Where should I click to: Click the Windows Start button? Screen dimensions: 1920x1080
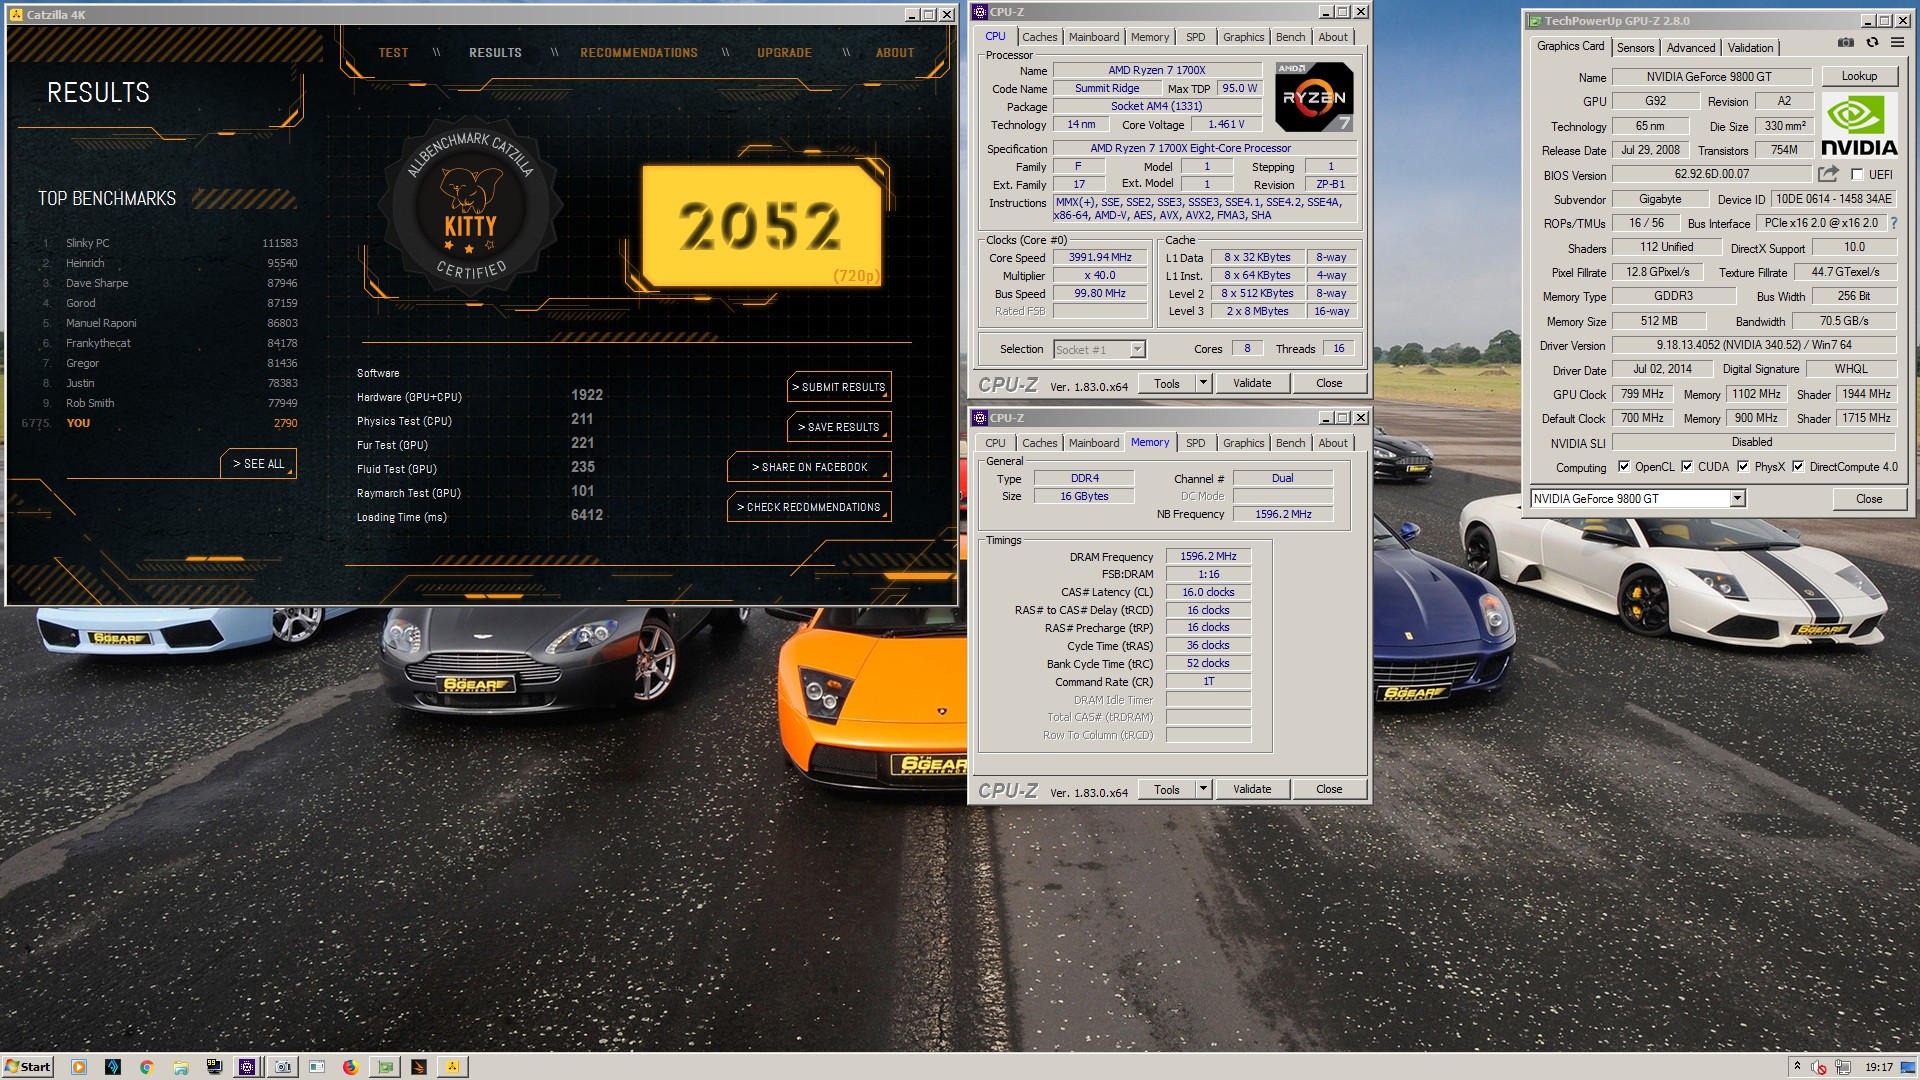(x=27, y=1067)
